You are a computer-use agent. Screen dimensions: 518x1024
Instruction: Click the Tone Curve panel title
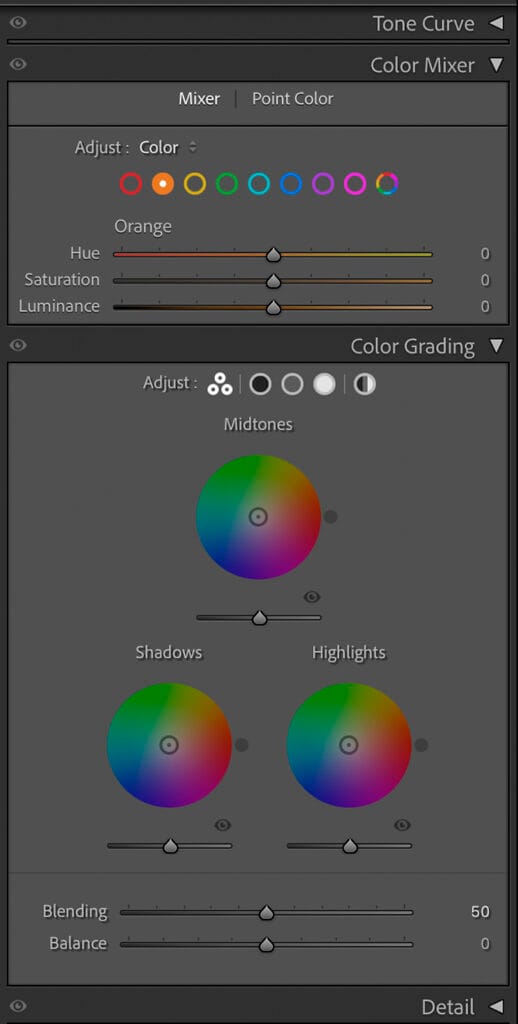click(x=423, y=24)
